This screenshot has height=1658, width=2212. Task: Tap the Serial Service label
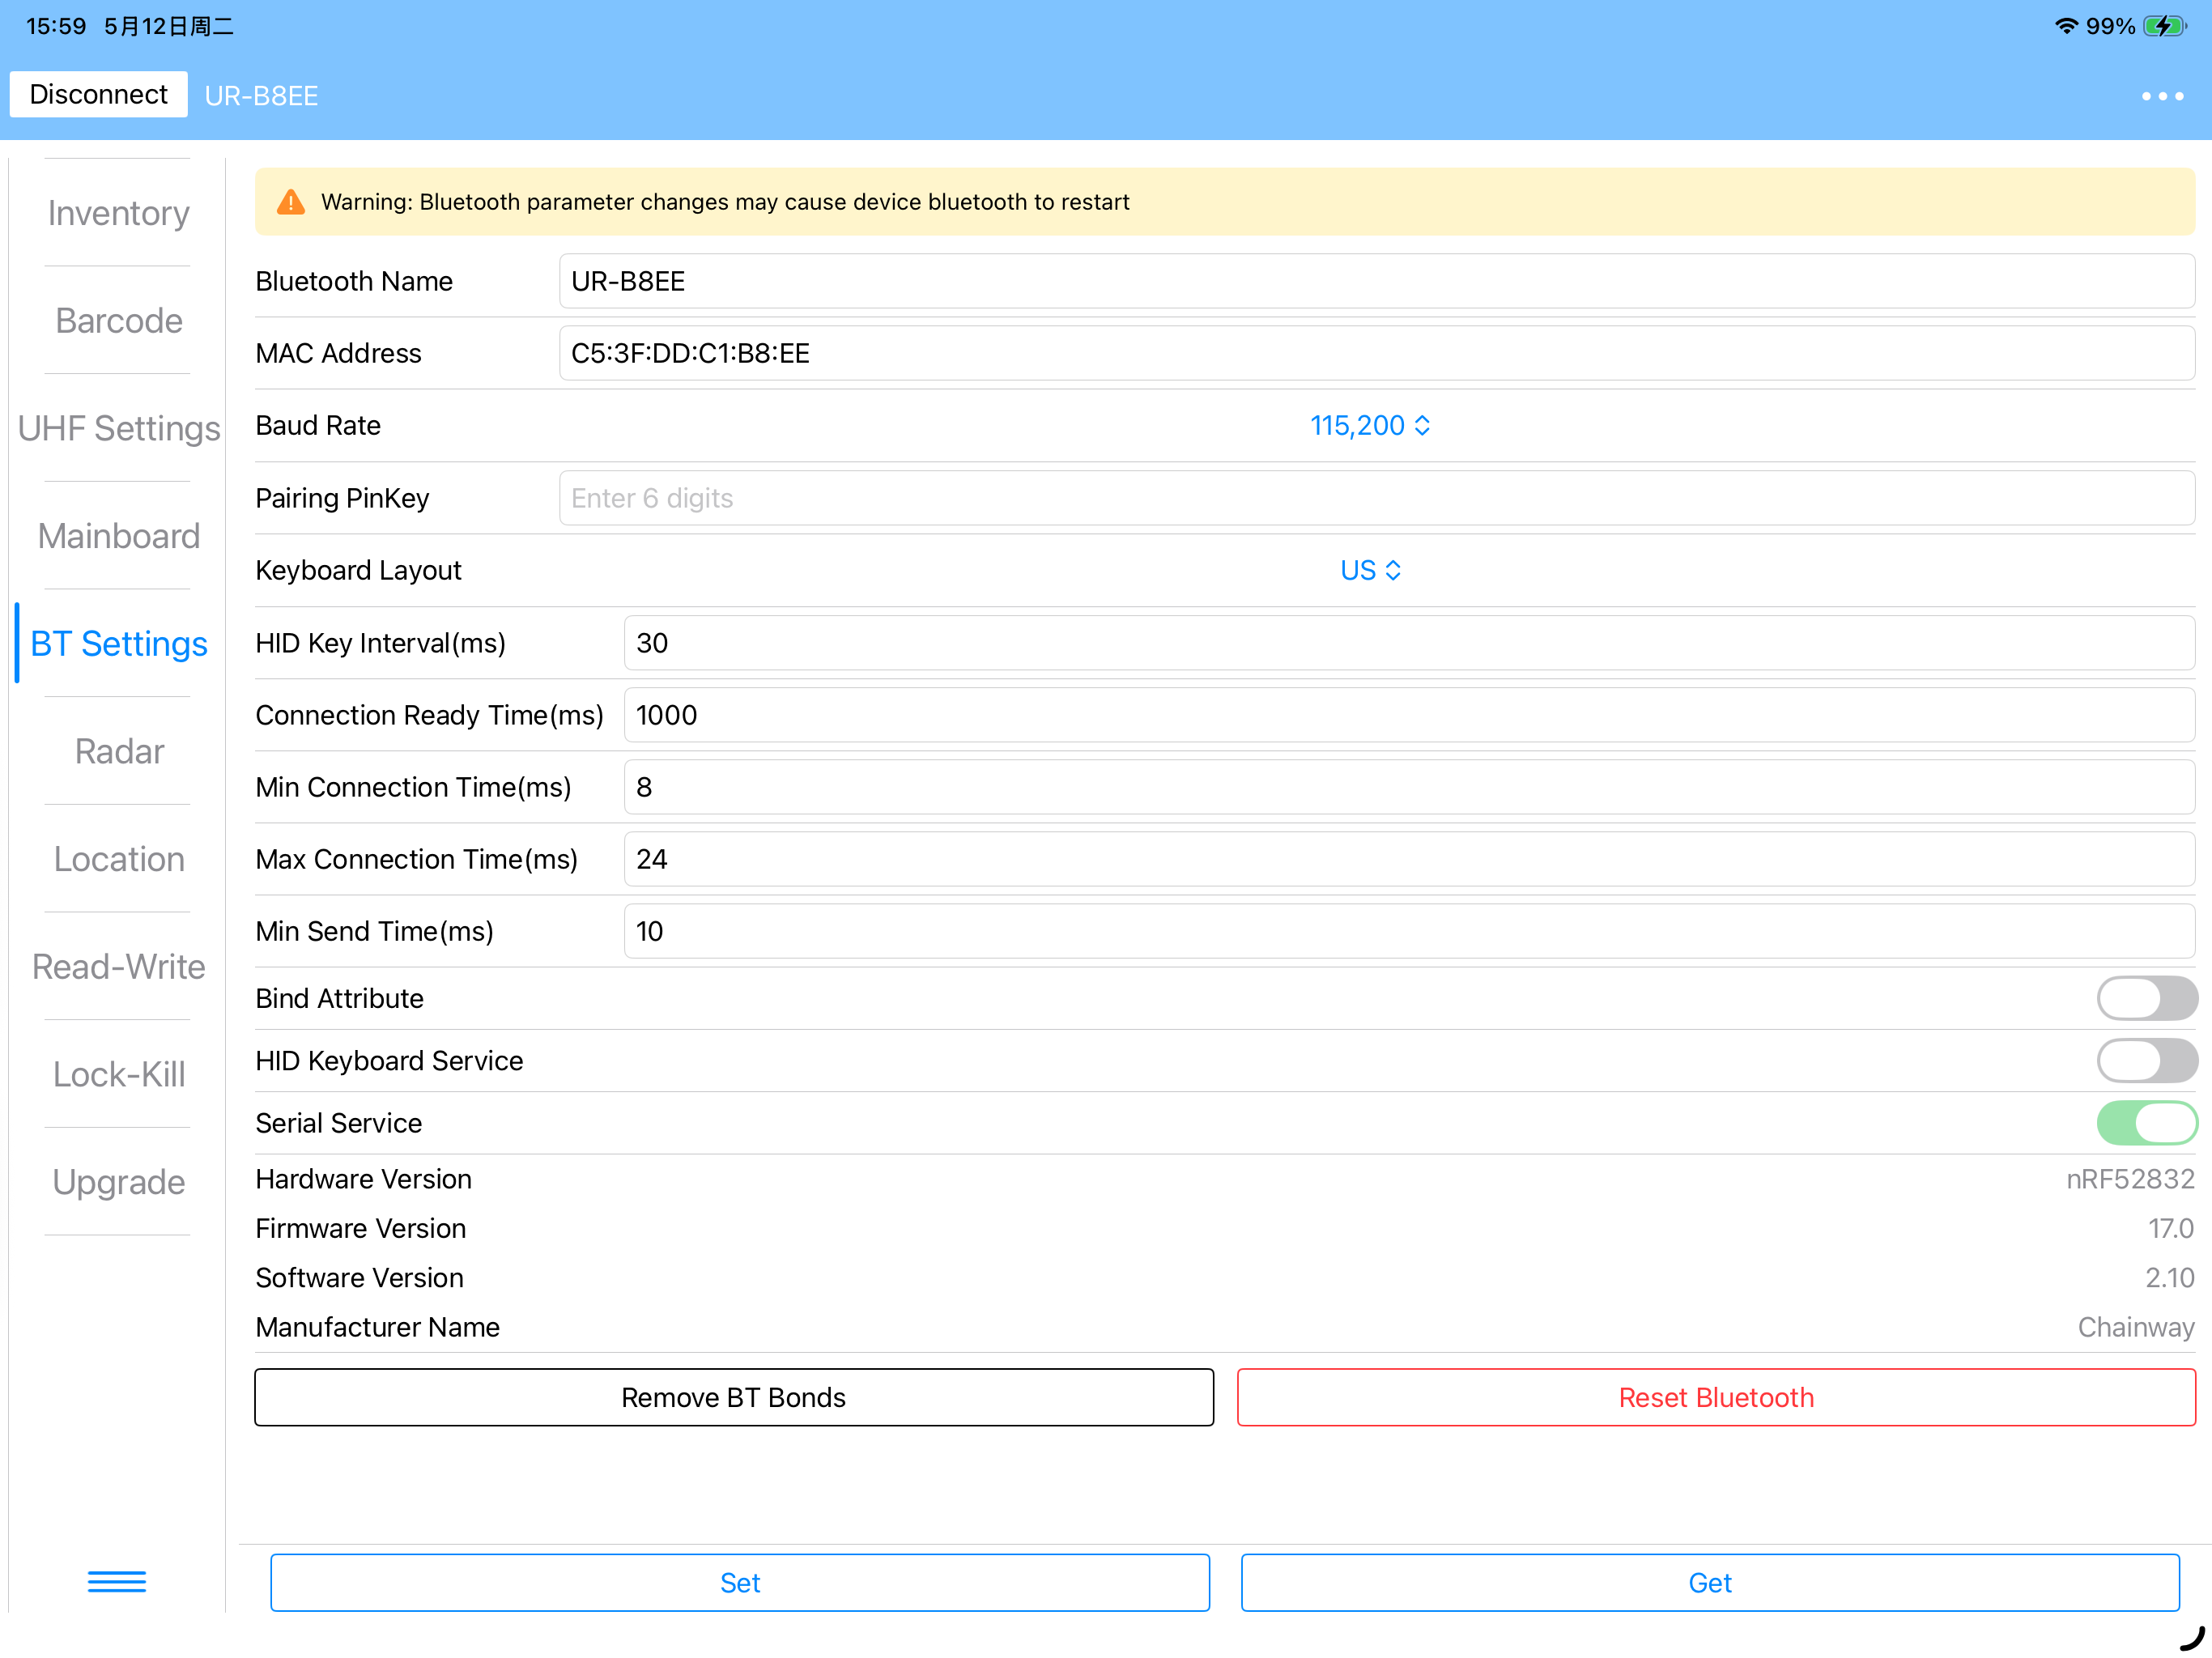338,1123
